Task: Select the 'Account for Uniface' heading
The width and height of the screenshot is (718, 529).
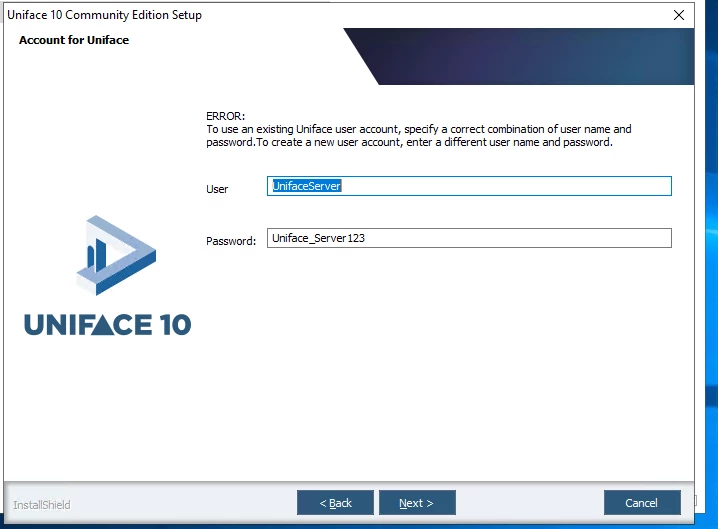Action: (x=74, y=40)
